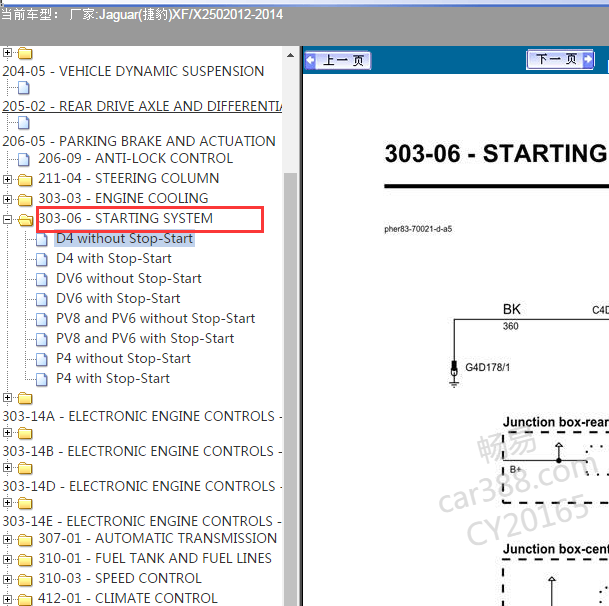Select P4 without Stop-Start entry
This screenshot has width=609, height=606.
point(123,359)
